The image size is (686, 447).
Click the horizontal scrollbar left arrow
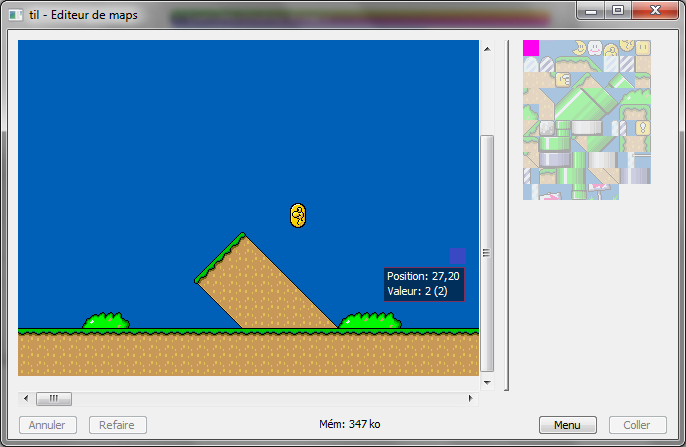26,398
